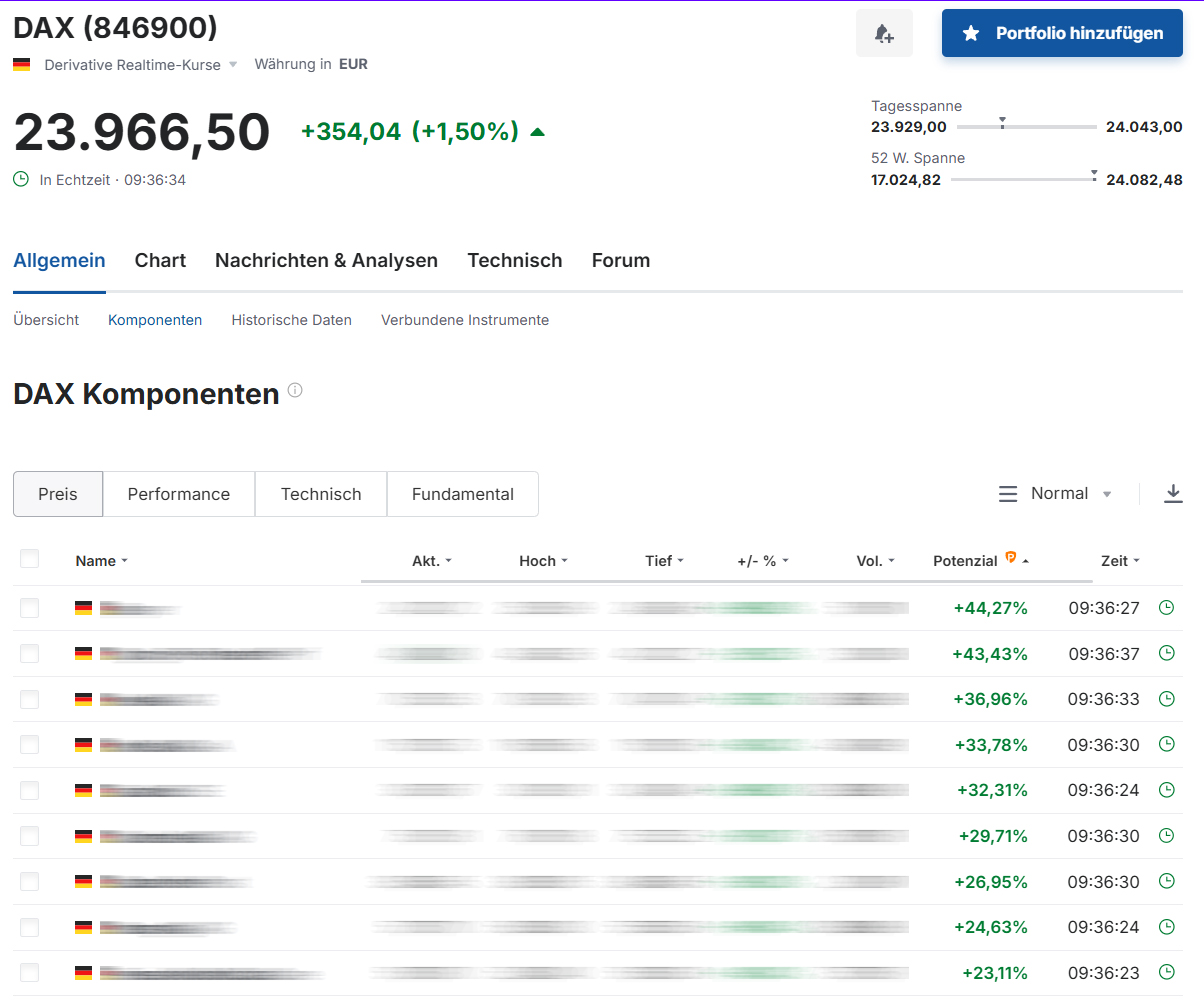This screenshot has width=1204, height=1000.
Task: Click the green up arrow beside +1,50%
Action: 537,132
